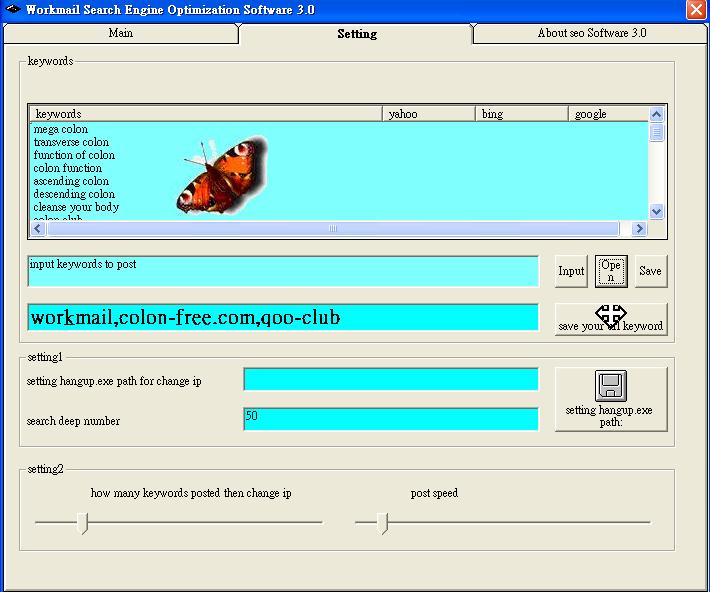This screenshot has height=592, width=710.
Task: Click the yahoo column header
Action: [428, 114]
